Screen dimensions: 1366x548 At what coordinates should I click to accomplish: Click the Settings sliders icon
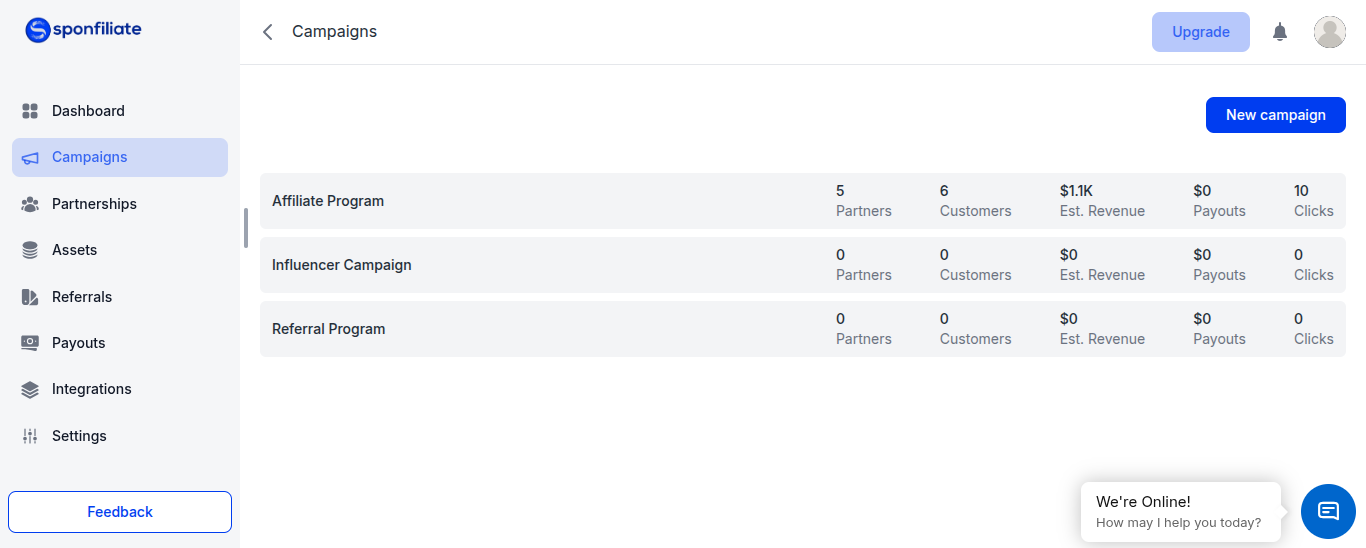tap(30, 436)
